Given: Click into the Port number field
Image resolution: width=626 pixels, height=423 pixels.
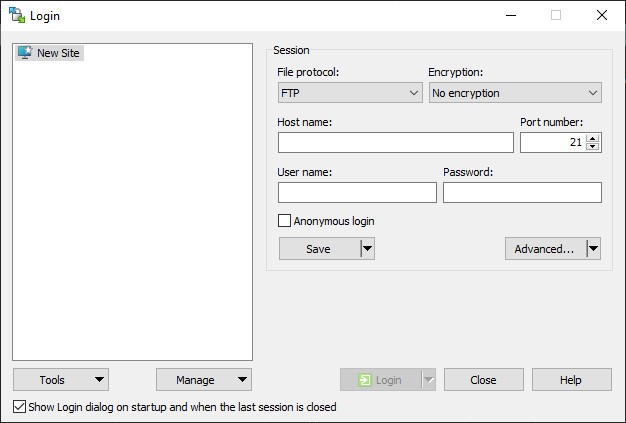Looking at the screenshot, I should point(553,142).
